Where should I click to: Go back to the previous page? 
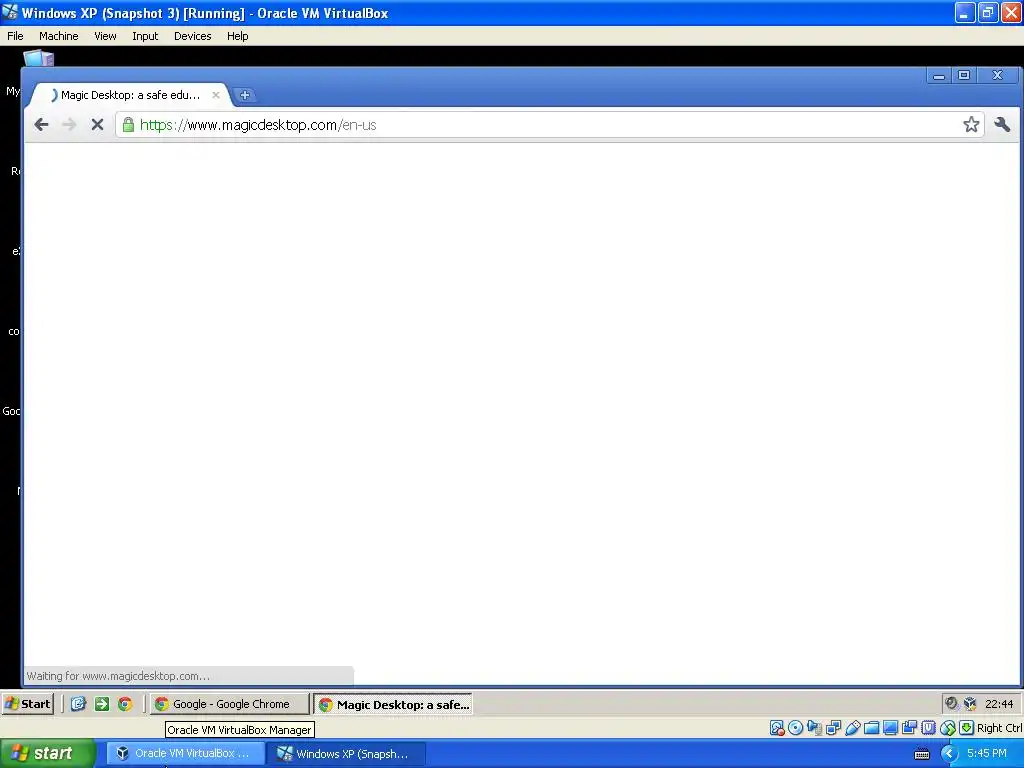41,125
